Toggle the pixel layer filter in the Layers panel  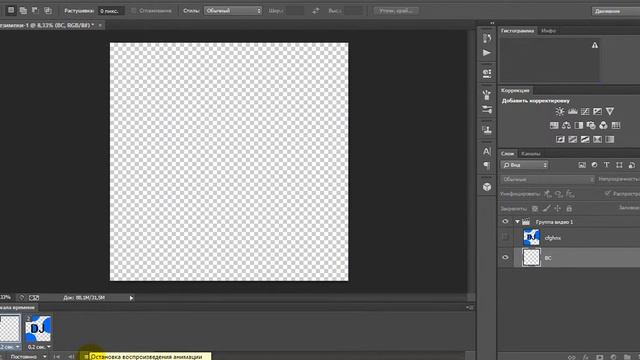(582, 165)
